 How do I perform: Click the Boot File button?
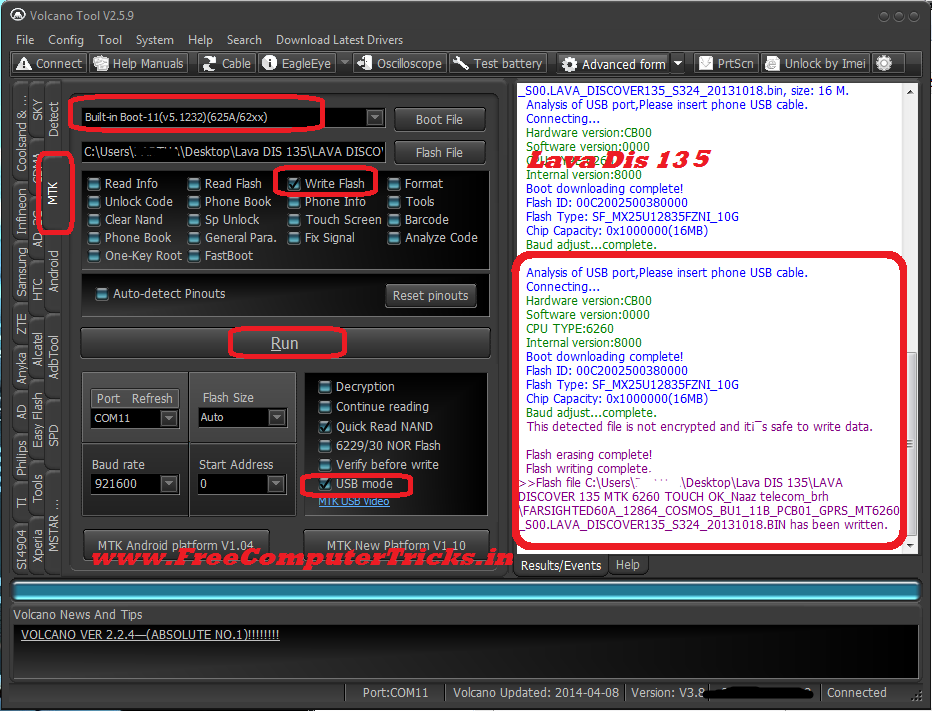pyautogui.click(x=439, y=119)
